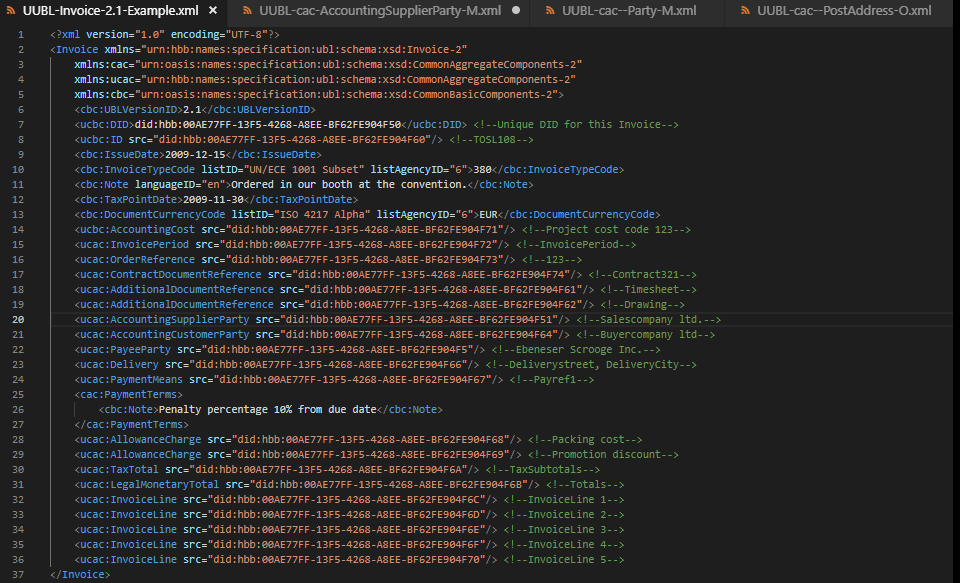960x583 pixels.
Task: Click the "TaxSubtotals" comment
Action: pos(542,470)
